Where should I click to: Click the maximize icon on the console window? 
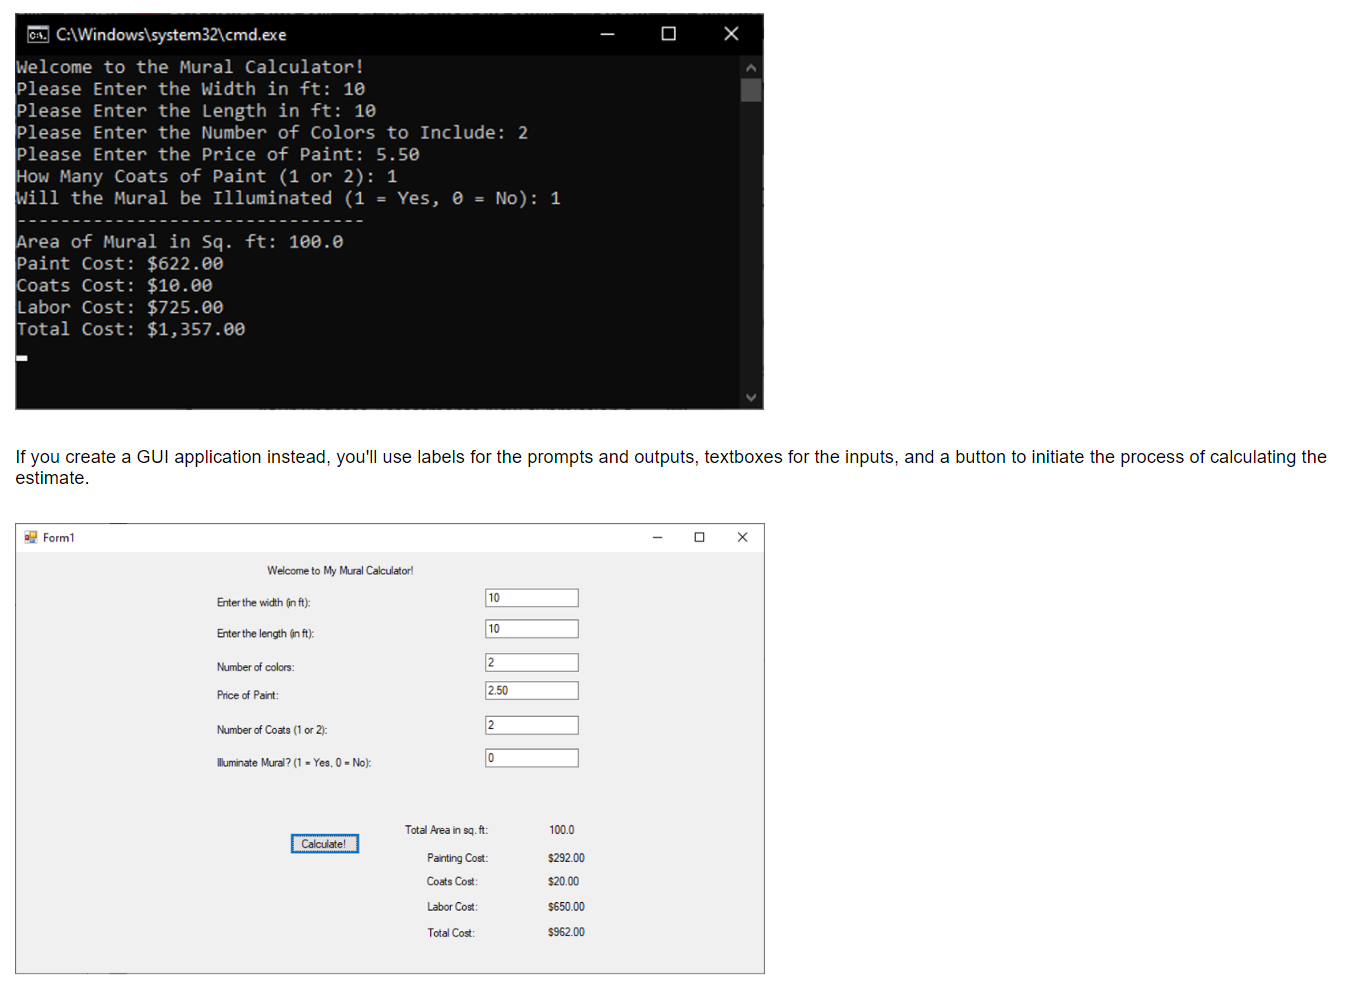point(668,33)
